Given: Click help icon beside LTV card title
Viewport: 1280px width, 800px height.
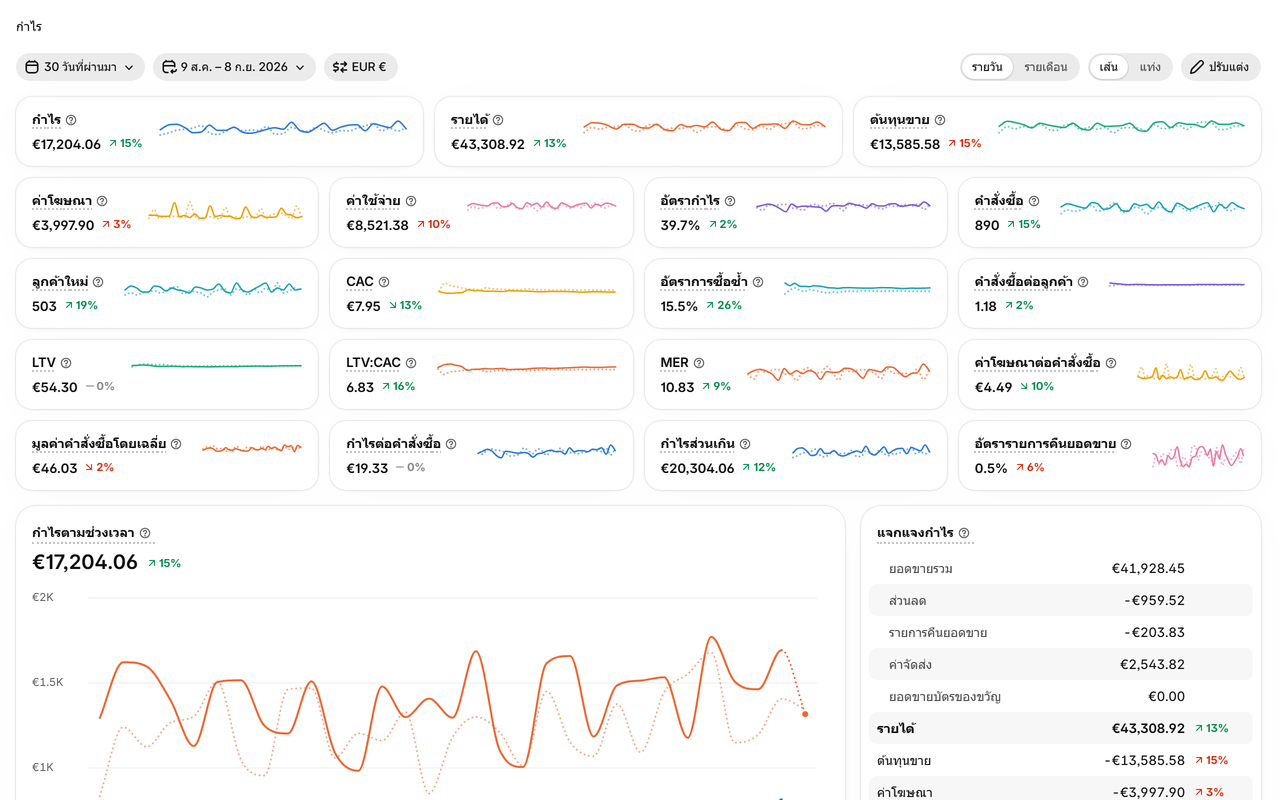Looking at the screenshot, I should [x=66, y=363].
